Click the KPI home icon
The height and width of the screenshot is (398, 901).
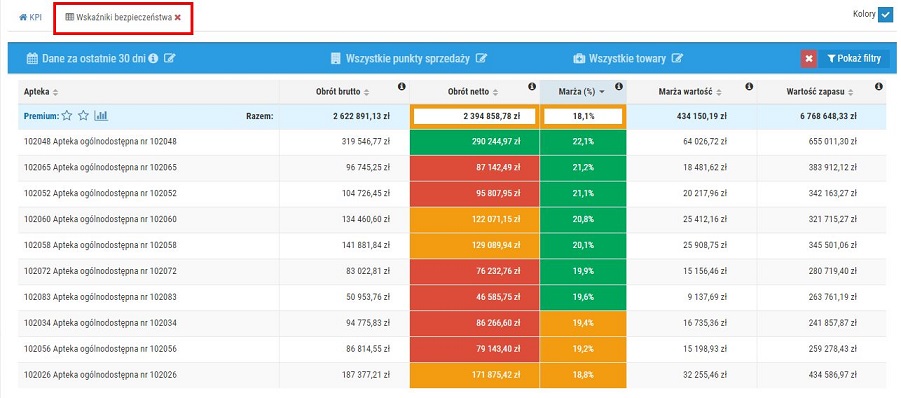23,17
